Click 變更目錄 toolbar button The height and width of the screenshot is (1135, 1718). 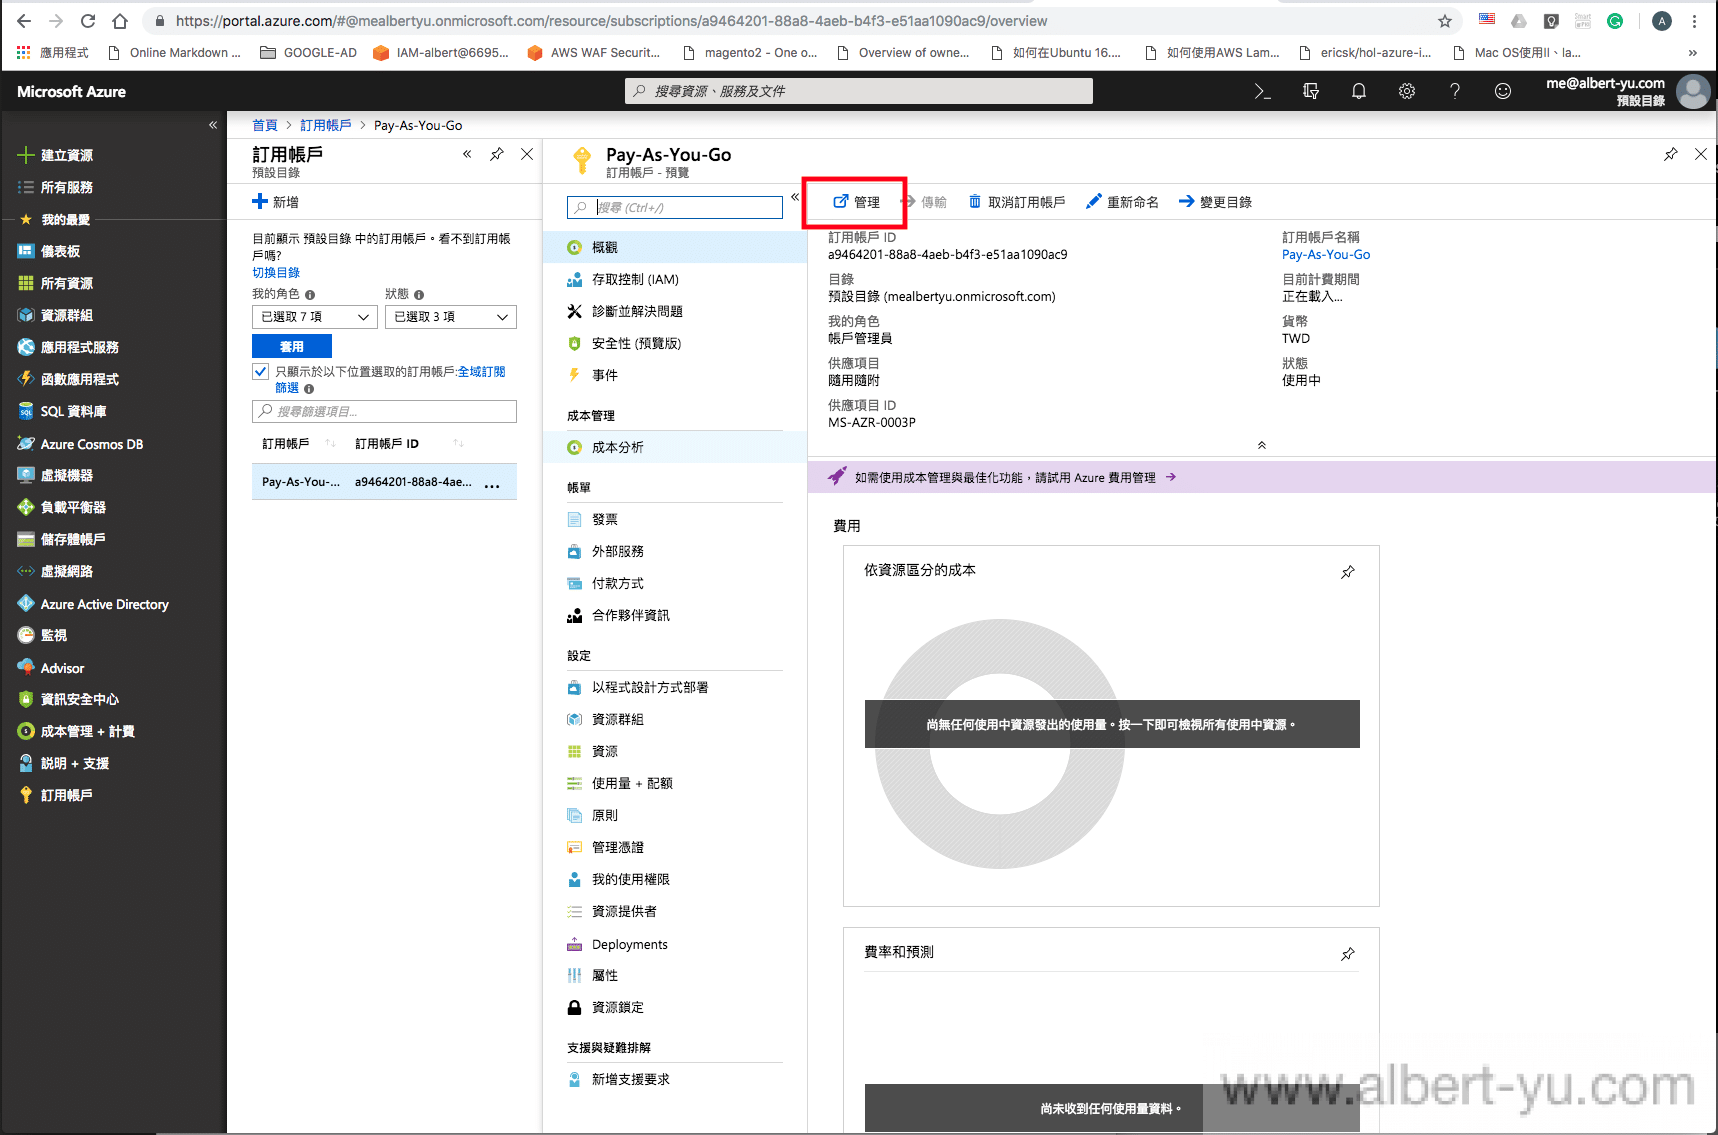[x=1215, y=202]
